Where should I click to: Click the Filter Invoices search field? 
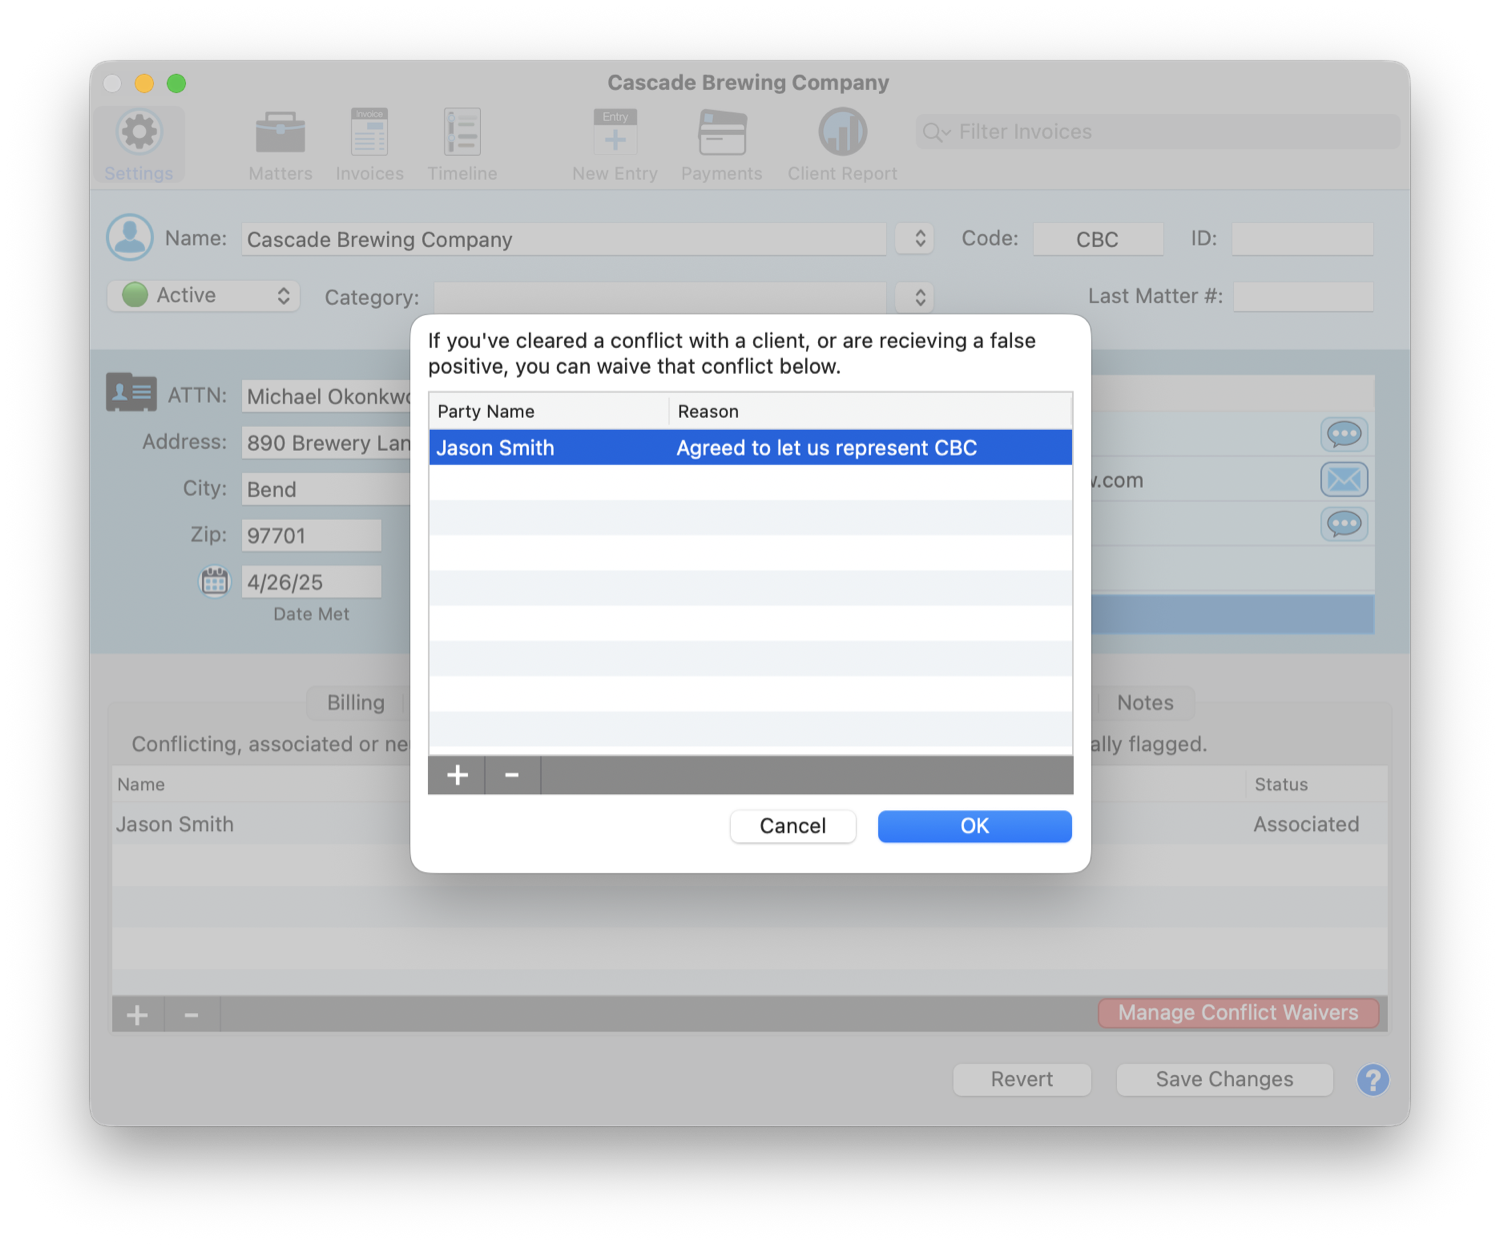pos(1158,132)
